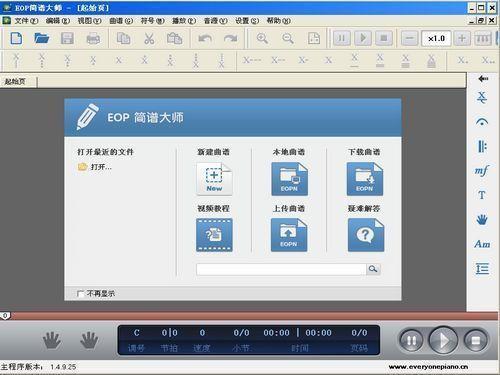This screenshot has width=500, height=375.
Task: Click the keyboard icon next to speed plus
Action: [x=483, y=38]
